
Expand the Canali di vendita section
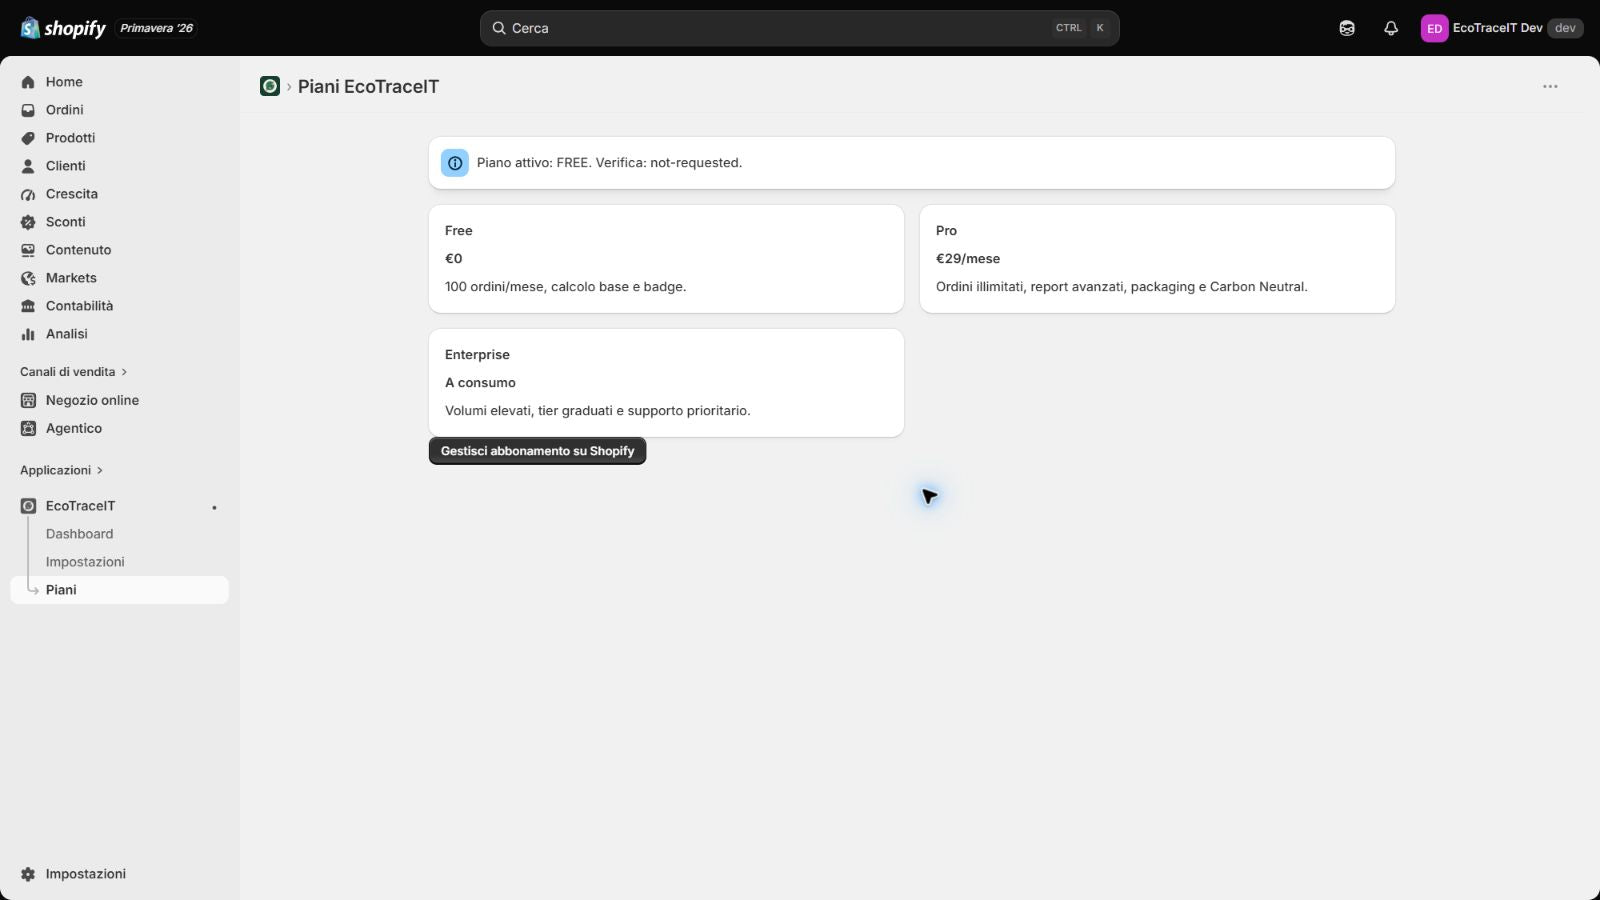(x=73, y=372)
